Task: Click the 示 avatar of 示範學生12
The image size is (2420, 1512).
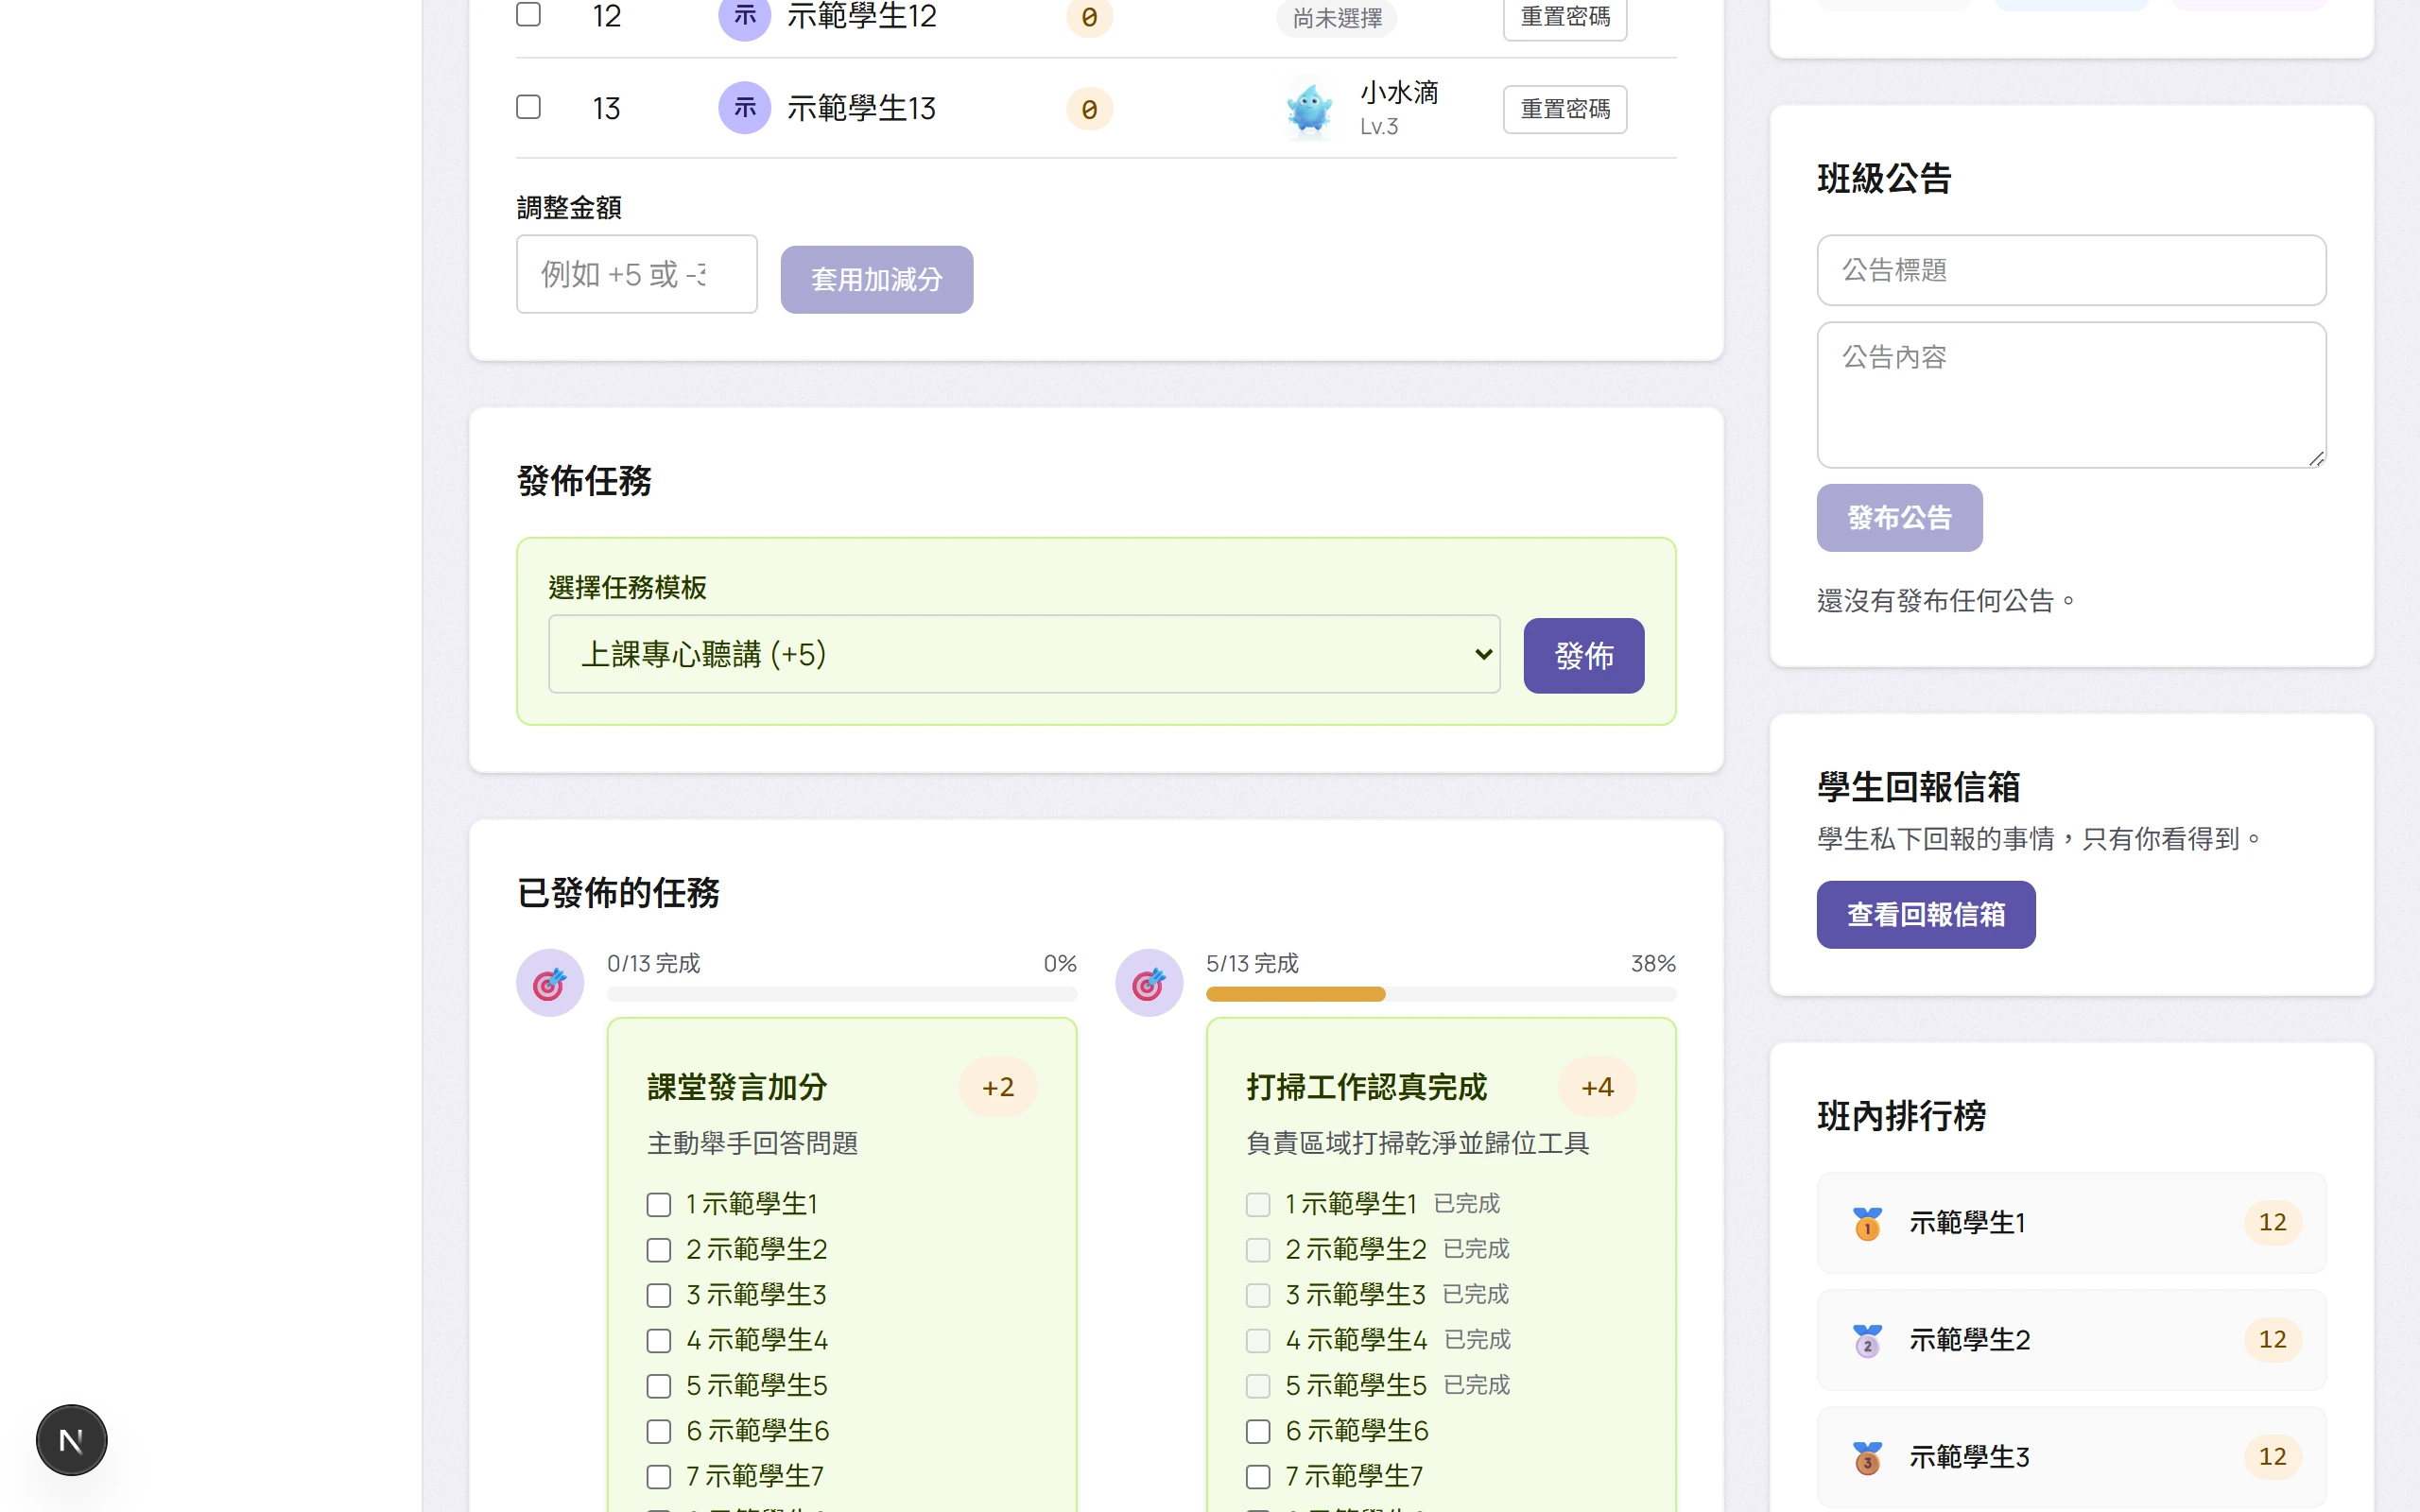Action: 744,15
